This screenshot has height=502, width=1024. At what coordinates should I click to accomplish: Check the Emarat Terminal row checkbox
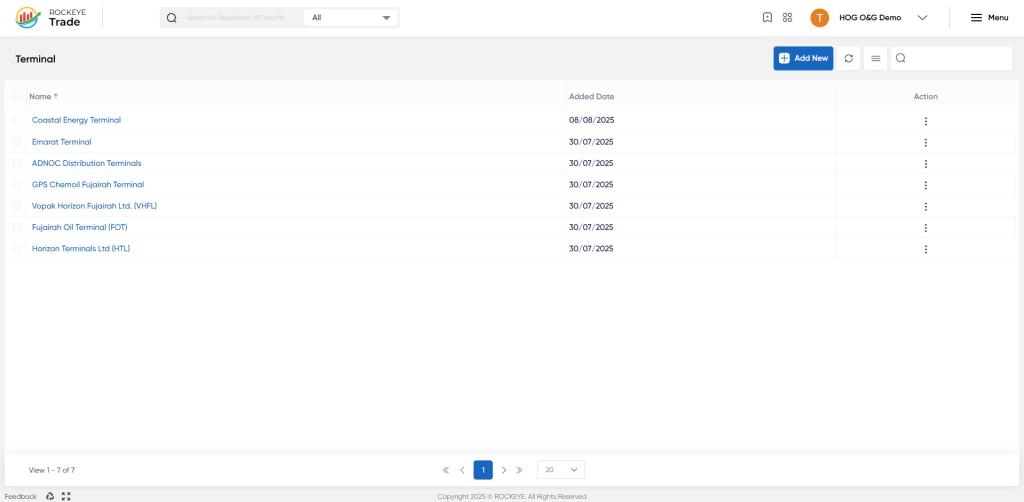[x=16, y=142]
